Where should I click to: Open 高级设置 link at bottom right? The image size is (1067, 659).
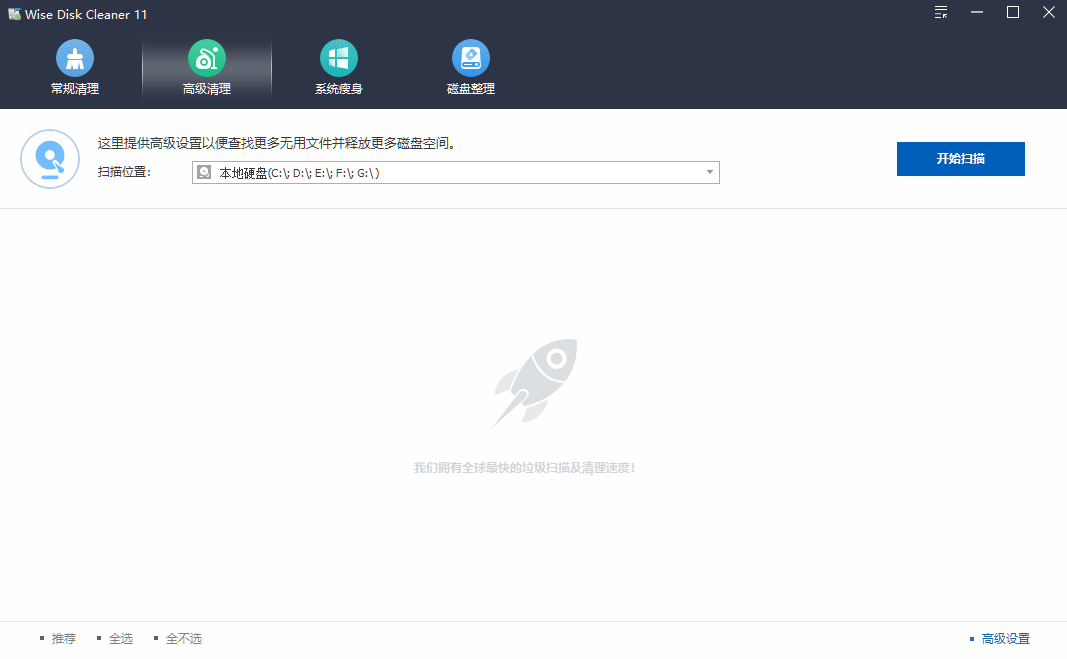pos(1005,639)
